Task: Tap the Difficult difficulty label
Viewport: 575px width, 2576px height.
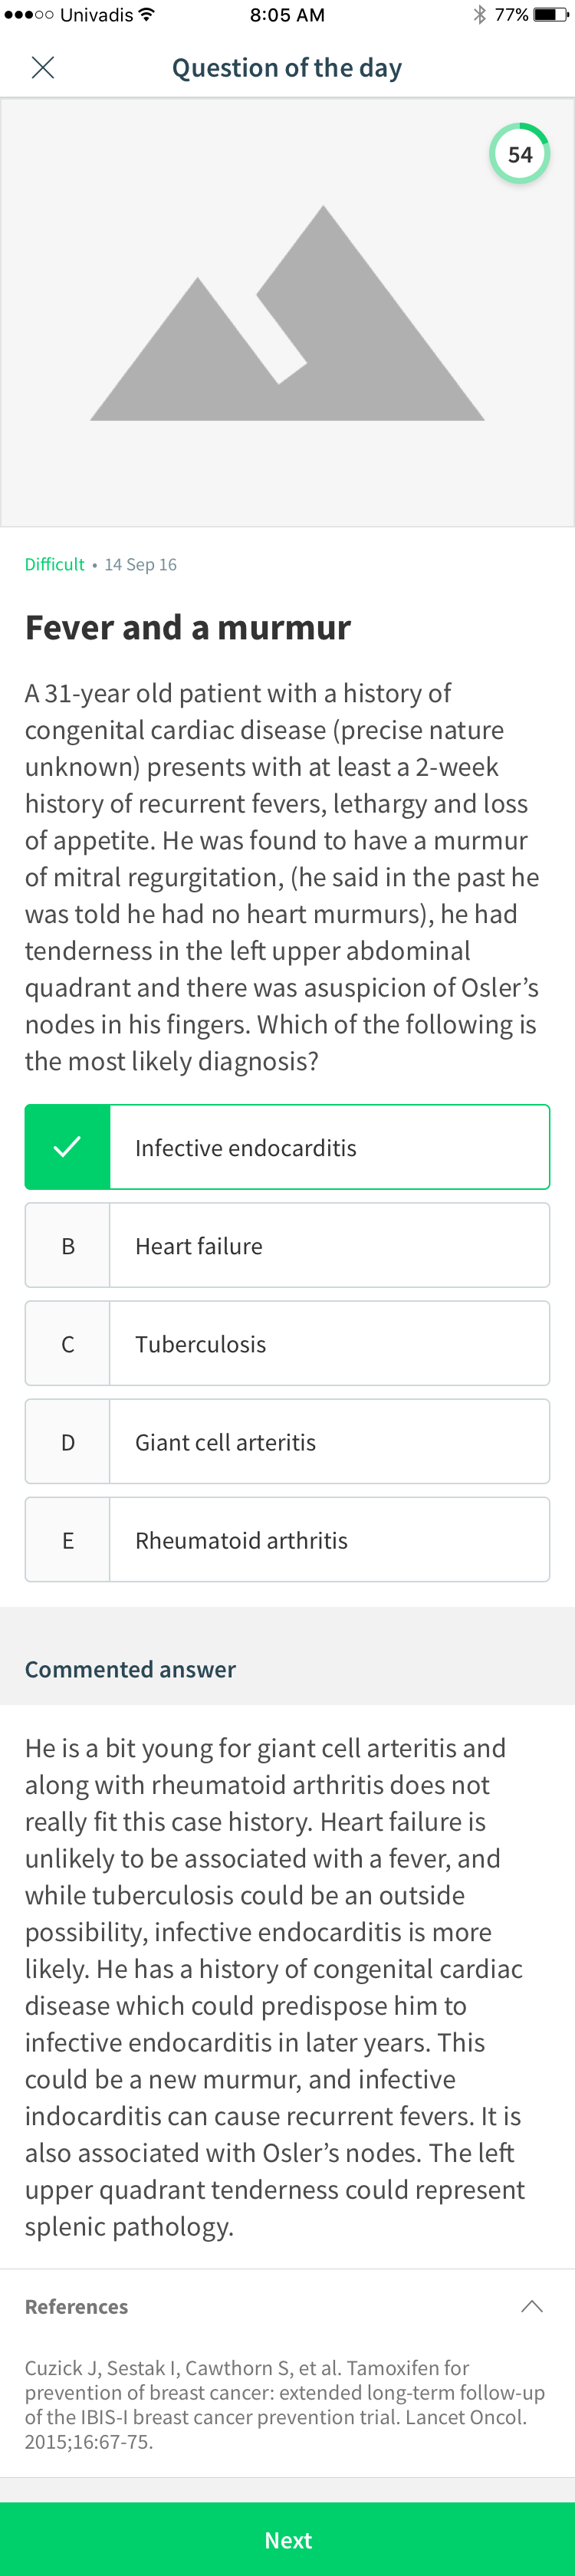Action: (55, 564)
